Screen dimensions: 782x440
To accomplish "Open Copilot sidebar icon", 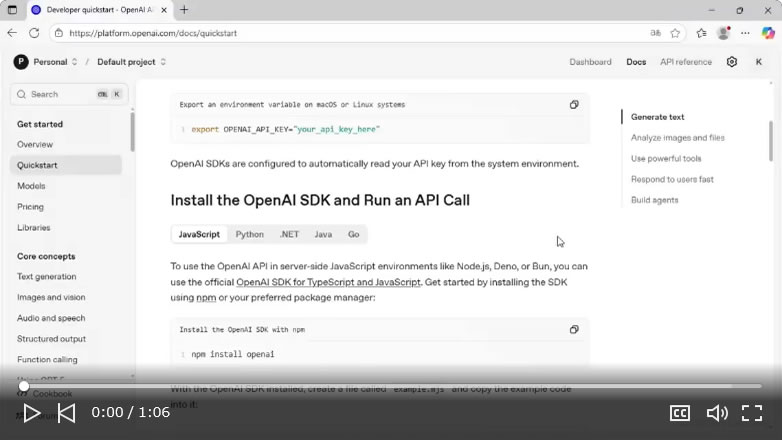I will click(x=768, y=33).
